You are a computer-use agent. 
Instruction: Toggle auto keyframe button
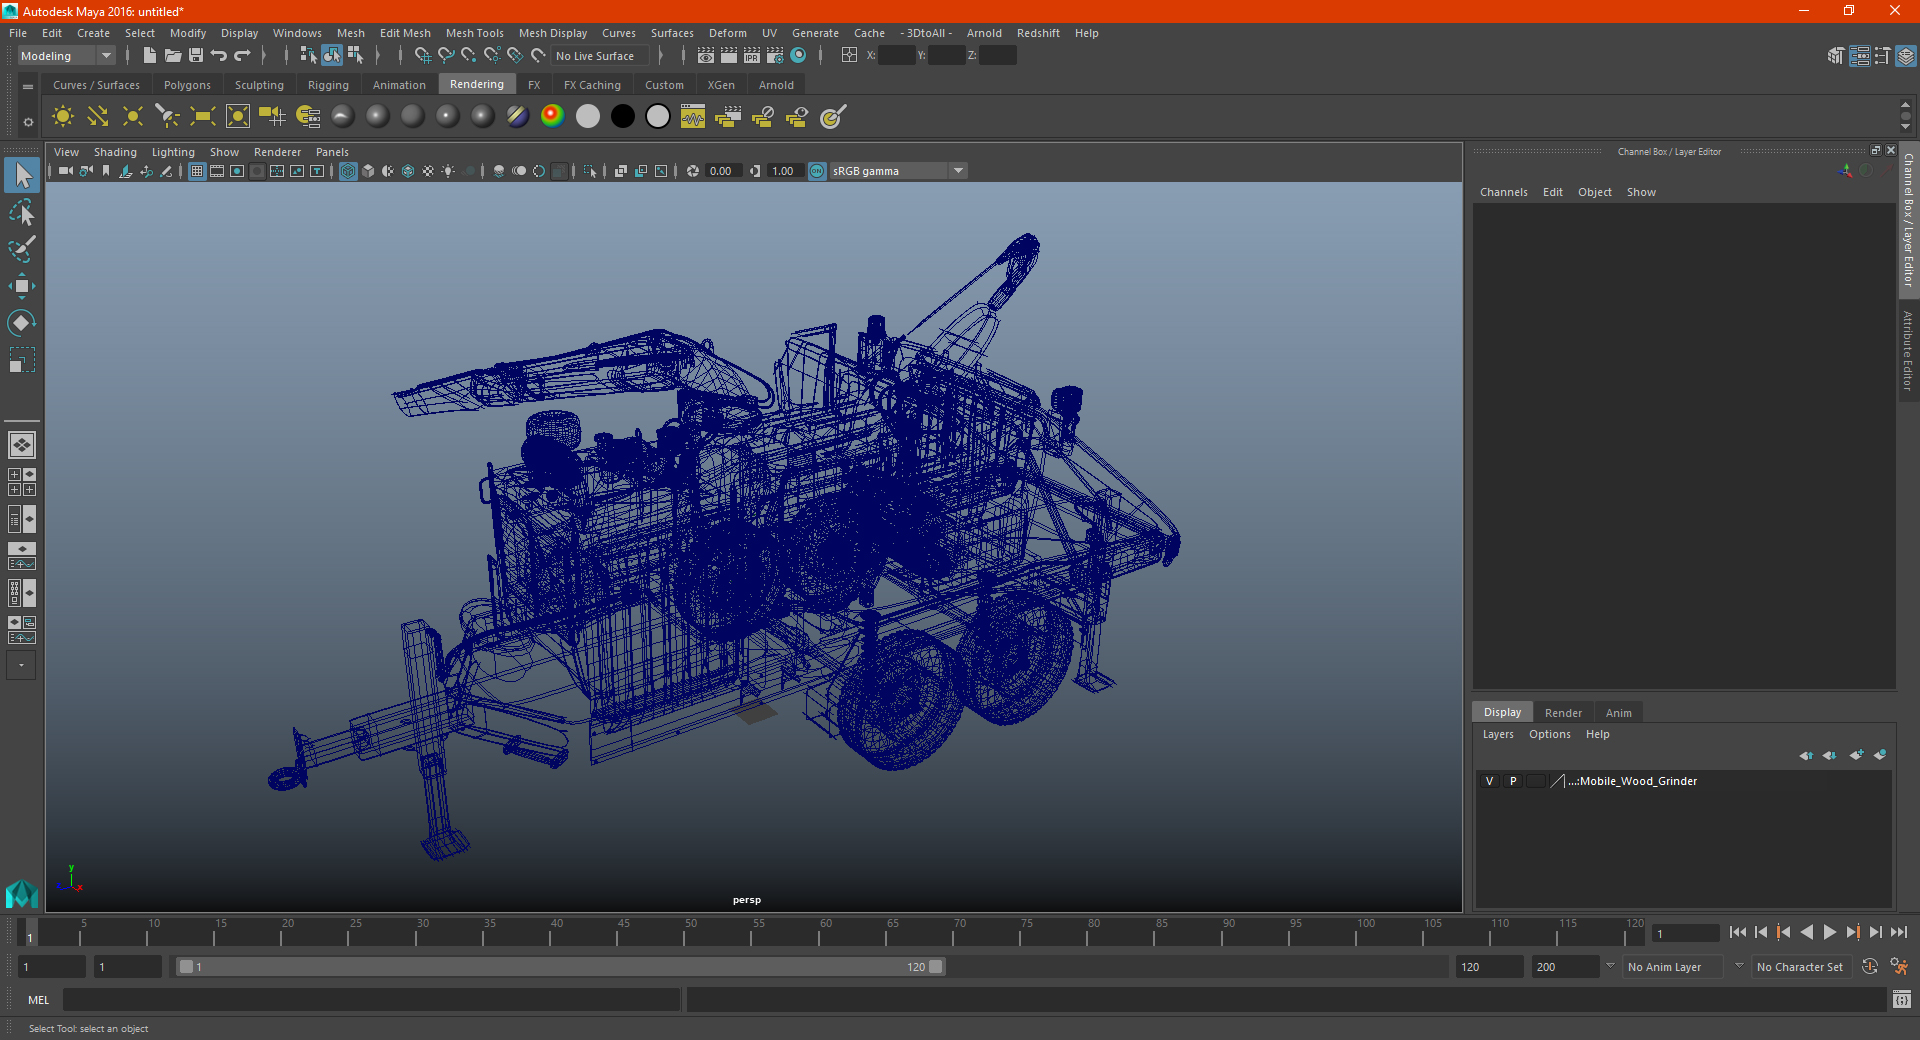pyautogui.click(x=1869, y=967)
